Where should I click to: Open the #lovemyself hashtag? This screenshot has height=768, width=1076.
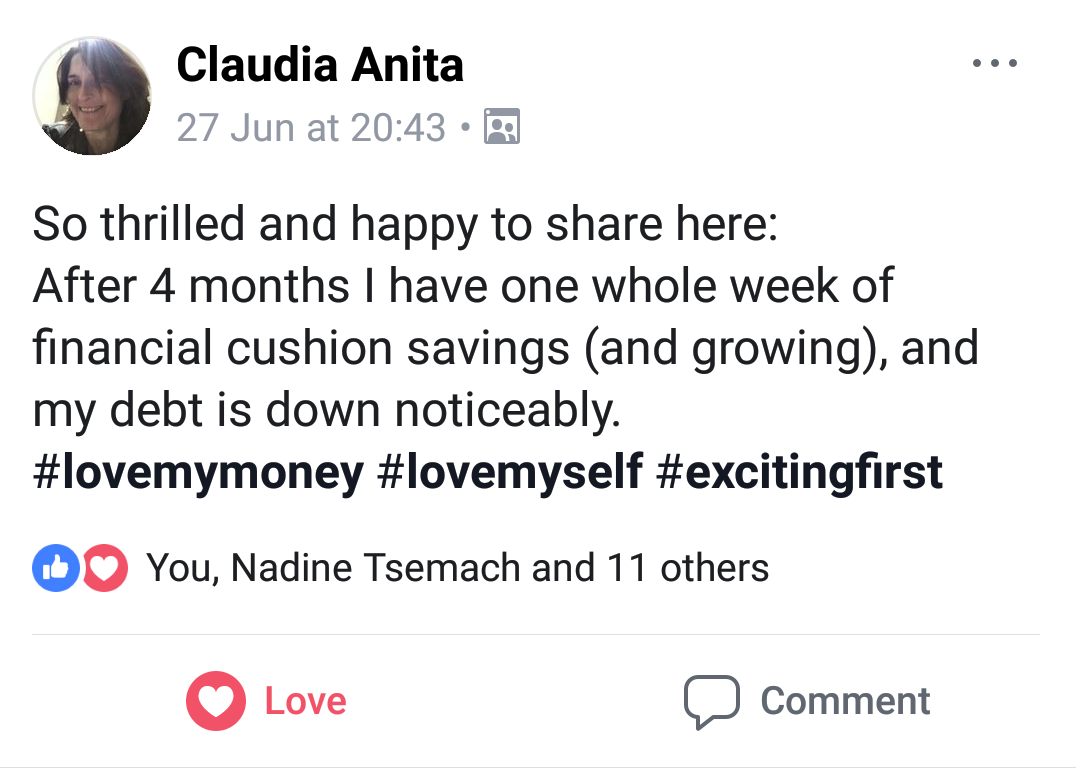point(510,472)
